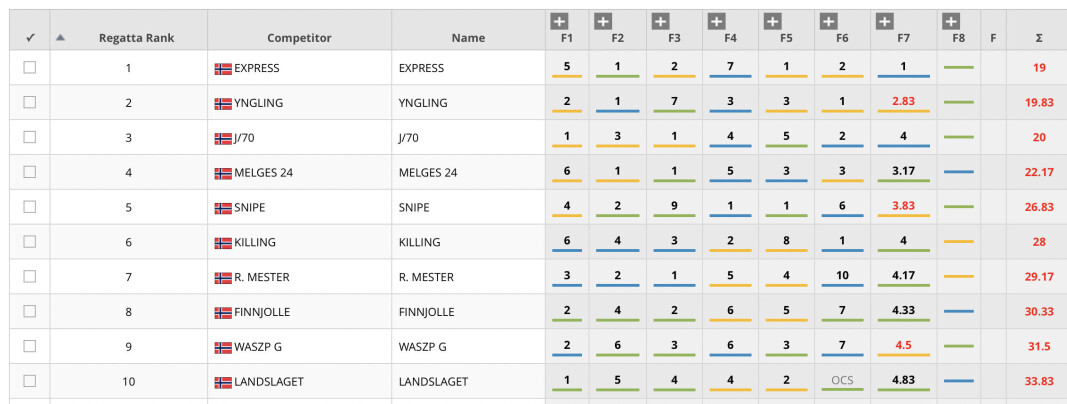Viewport: 1067px width, 404px height.
Task: Expand the F2 race column plus icon
Action: [x=603, y=22]
